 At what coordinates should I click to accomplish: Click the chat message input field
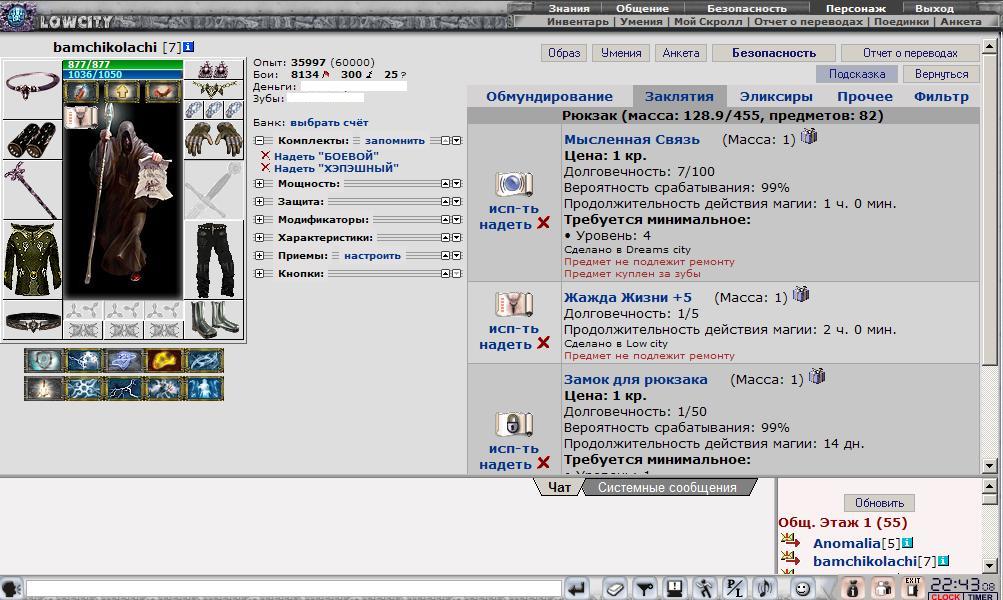pos(294,588)
